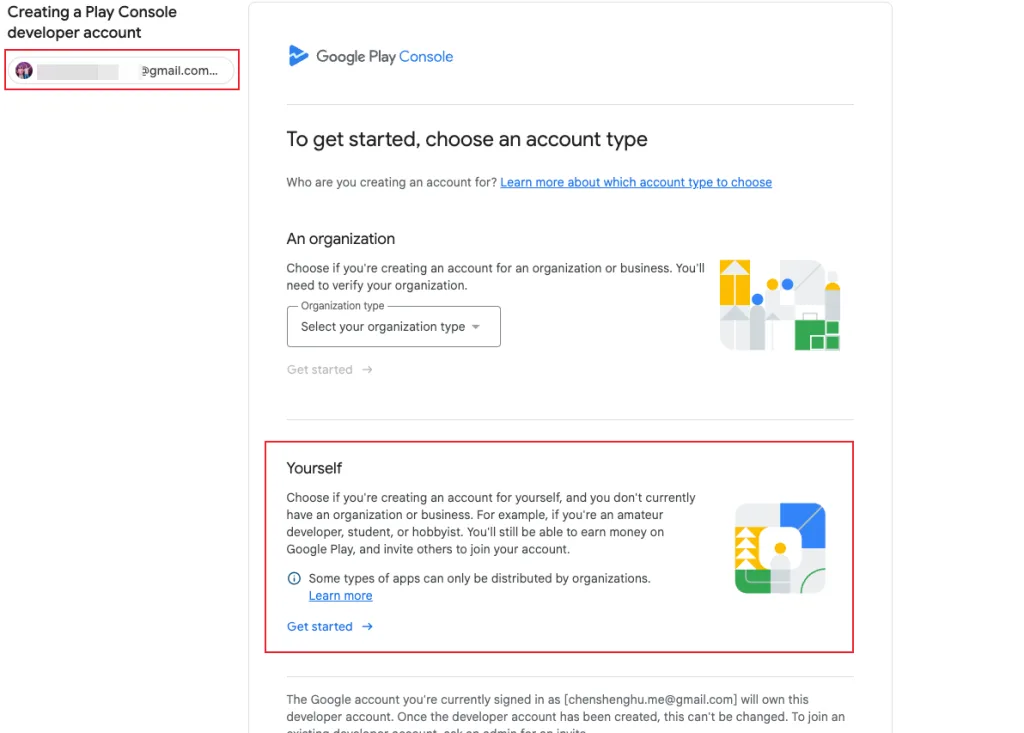Click the Google Play Console logo icon
The height and width of the screenshot is (733, 1024).
[x=298, y=56]
